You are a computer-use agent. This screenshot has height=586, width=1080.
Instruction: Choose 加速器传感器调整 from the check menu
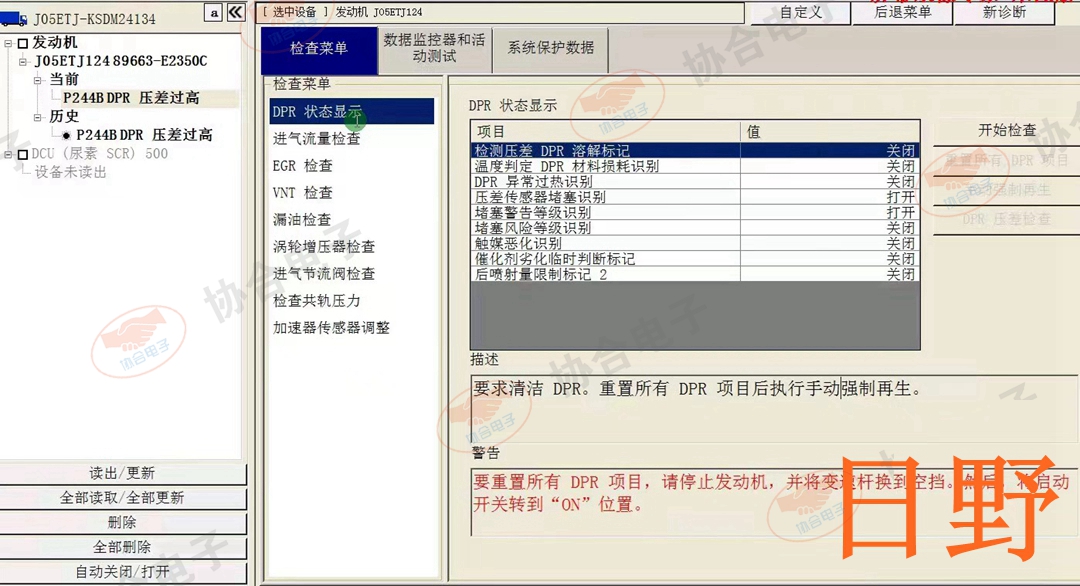coord(331,328)
